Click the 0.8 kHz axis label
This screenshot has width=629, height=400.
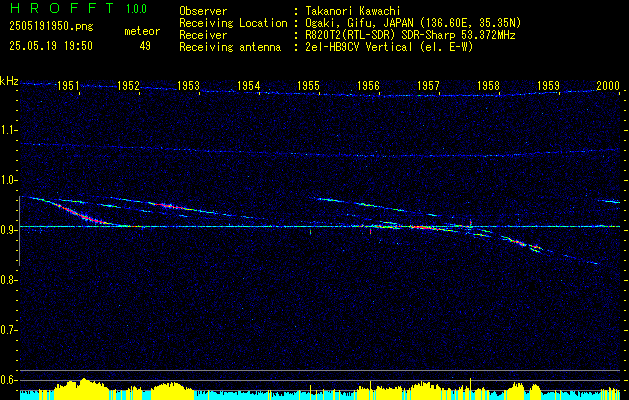[x=8, y=280]
